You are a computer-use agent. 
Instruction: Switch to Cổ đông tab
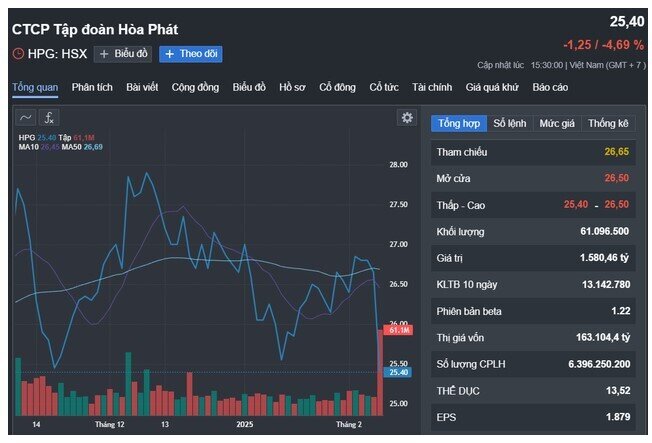tap(337, 87)
